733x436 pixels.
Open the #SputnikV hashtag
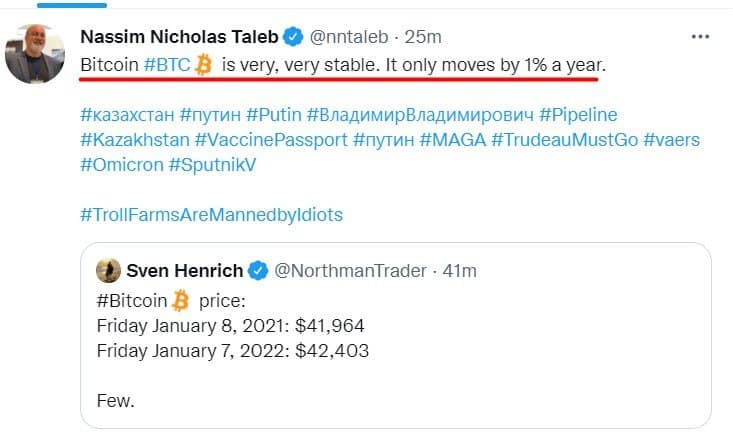click(x=212, y=164)
